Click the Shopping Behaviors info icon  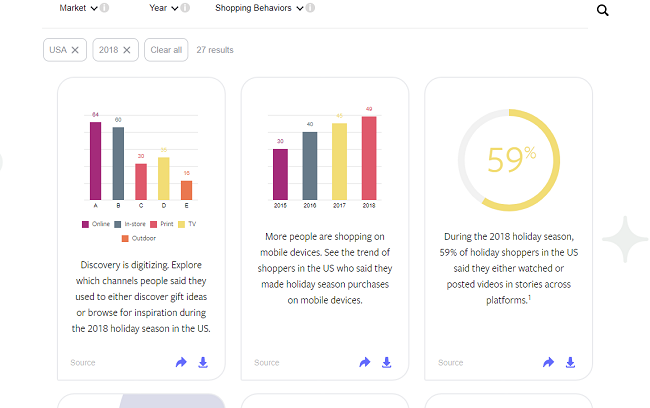click(310, 7)
